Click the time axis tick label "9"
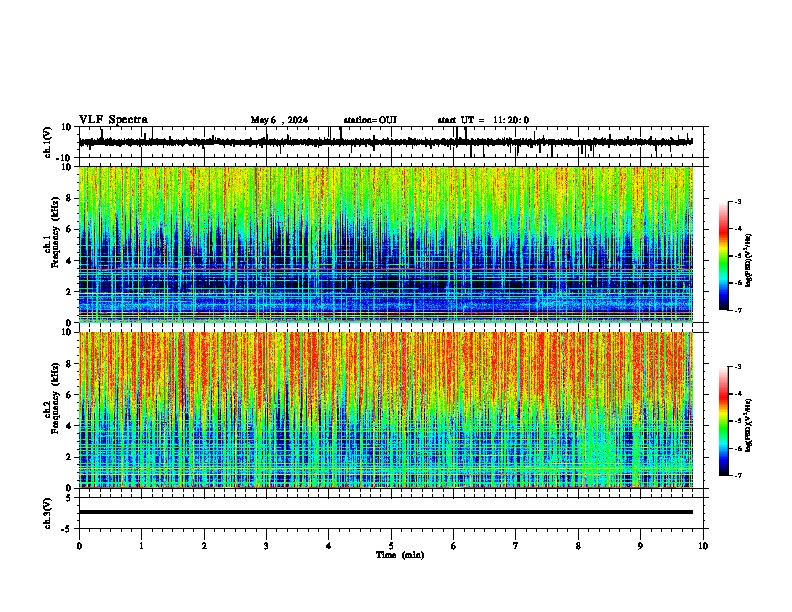792x612 pixels. point(640,546)
